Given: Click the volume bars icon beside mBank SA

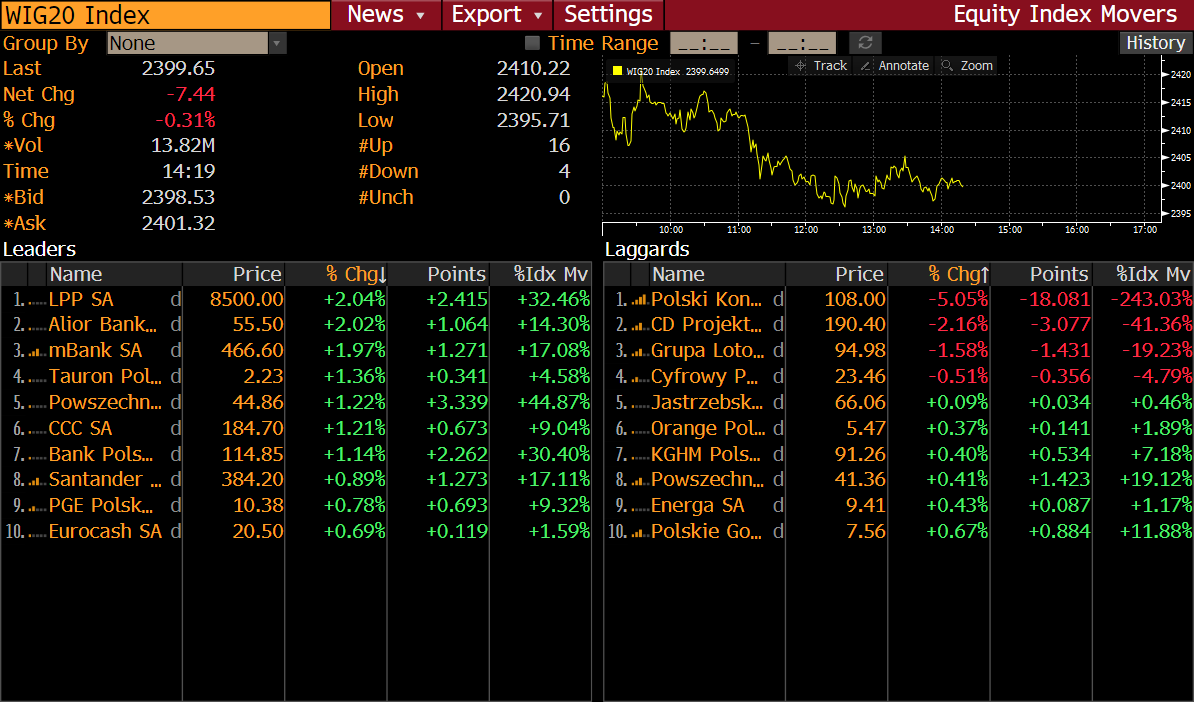Looking at the screenshot, I should 38,351.
